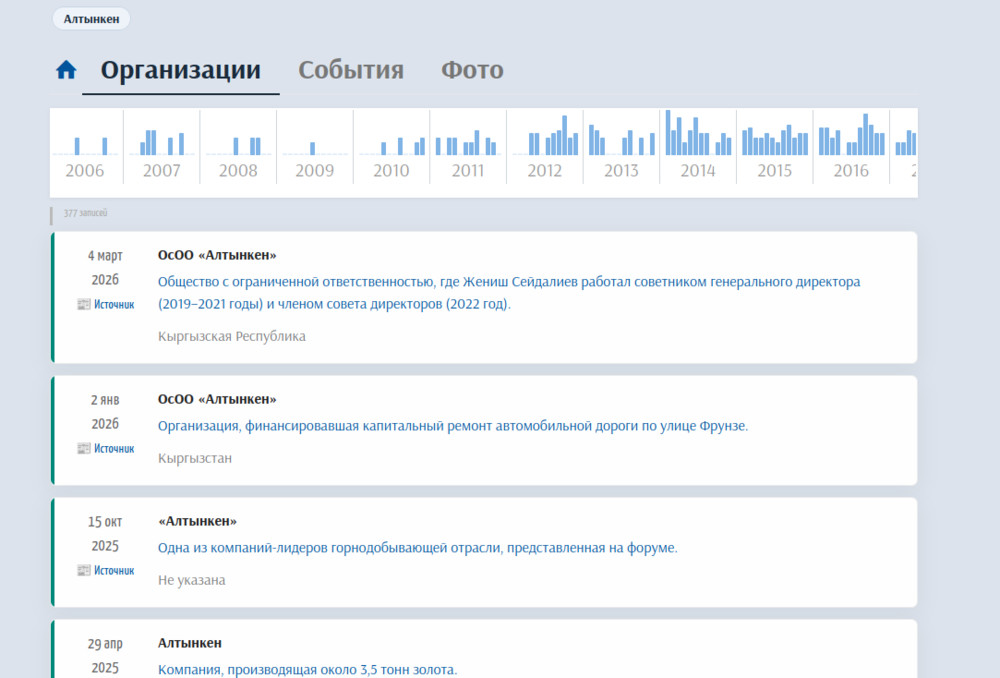The image size is (1000, 678).
Task: Open the Фото tab
Action: (472, 70)
